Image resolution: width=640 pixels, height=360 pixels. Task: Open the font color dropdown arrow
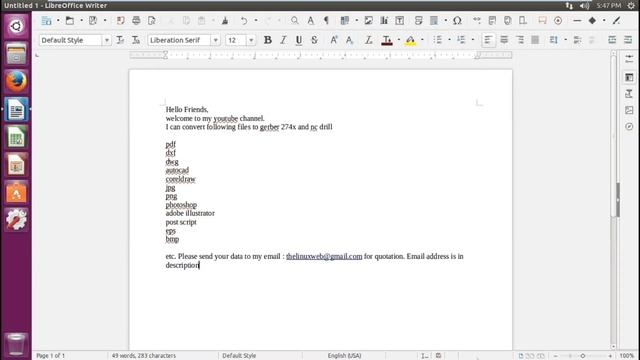tap(399, 40)
